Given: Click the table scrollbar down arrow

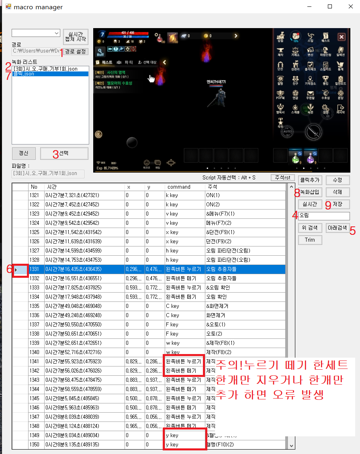Looking at the screenshot, I should pos(291,445).
